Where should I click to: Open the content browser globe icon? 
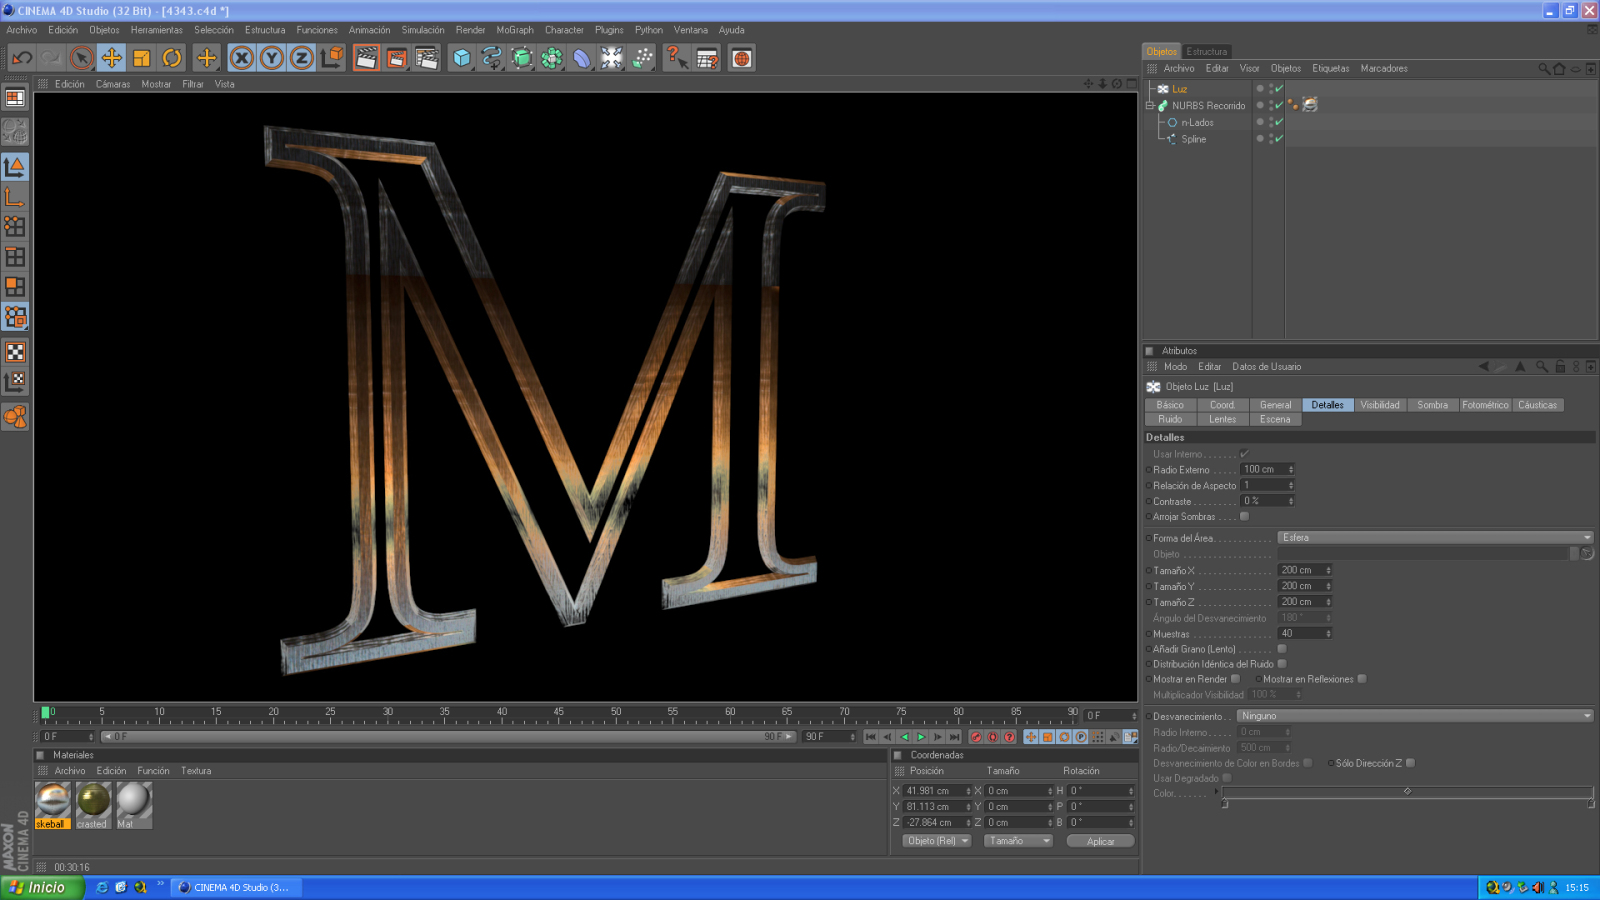pos(741,58)
